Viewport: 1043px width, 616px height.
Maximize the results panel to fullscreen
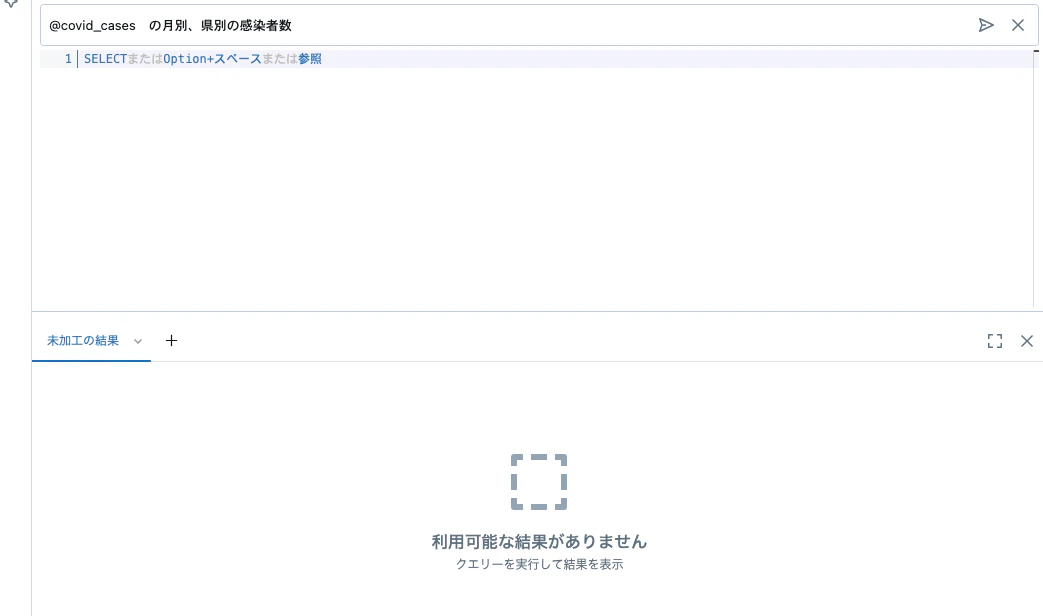coord(994,341)
